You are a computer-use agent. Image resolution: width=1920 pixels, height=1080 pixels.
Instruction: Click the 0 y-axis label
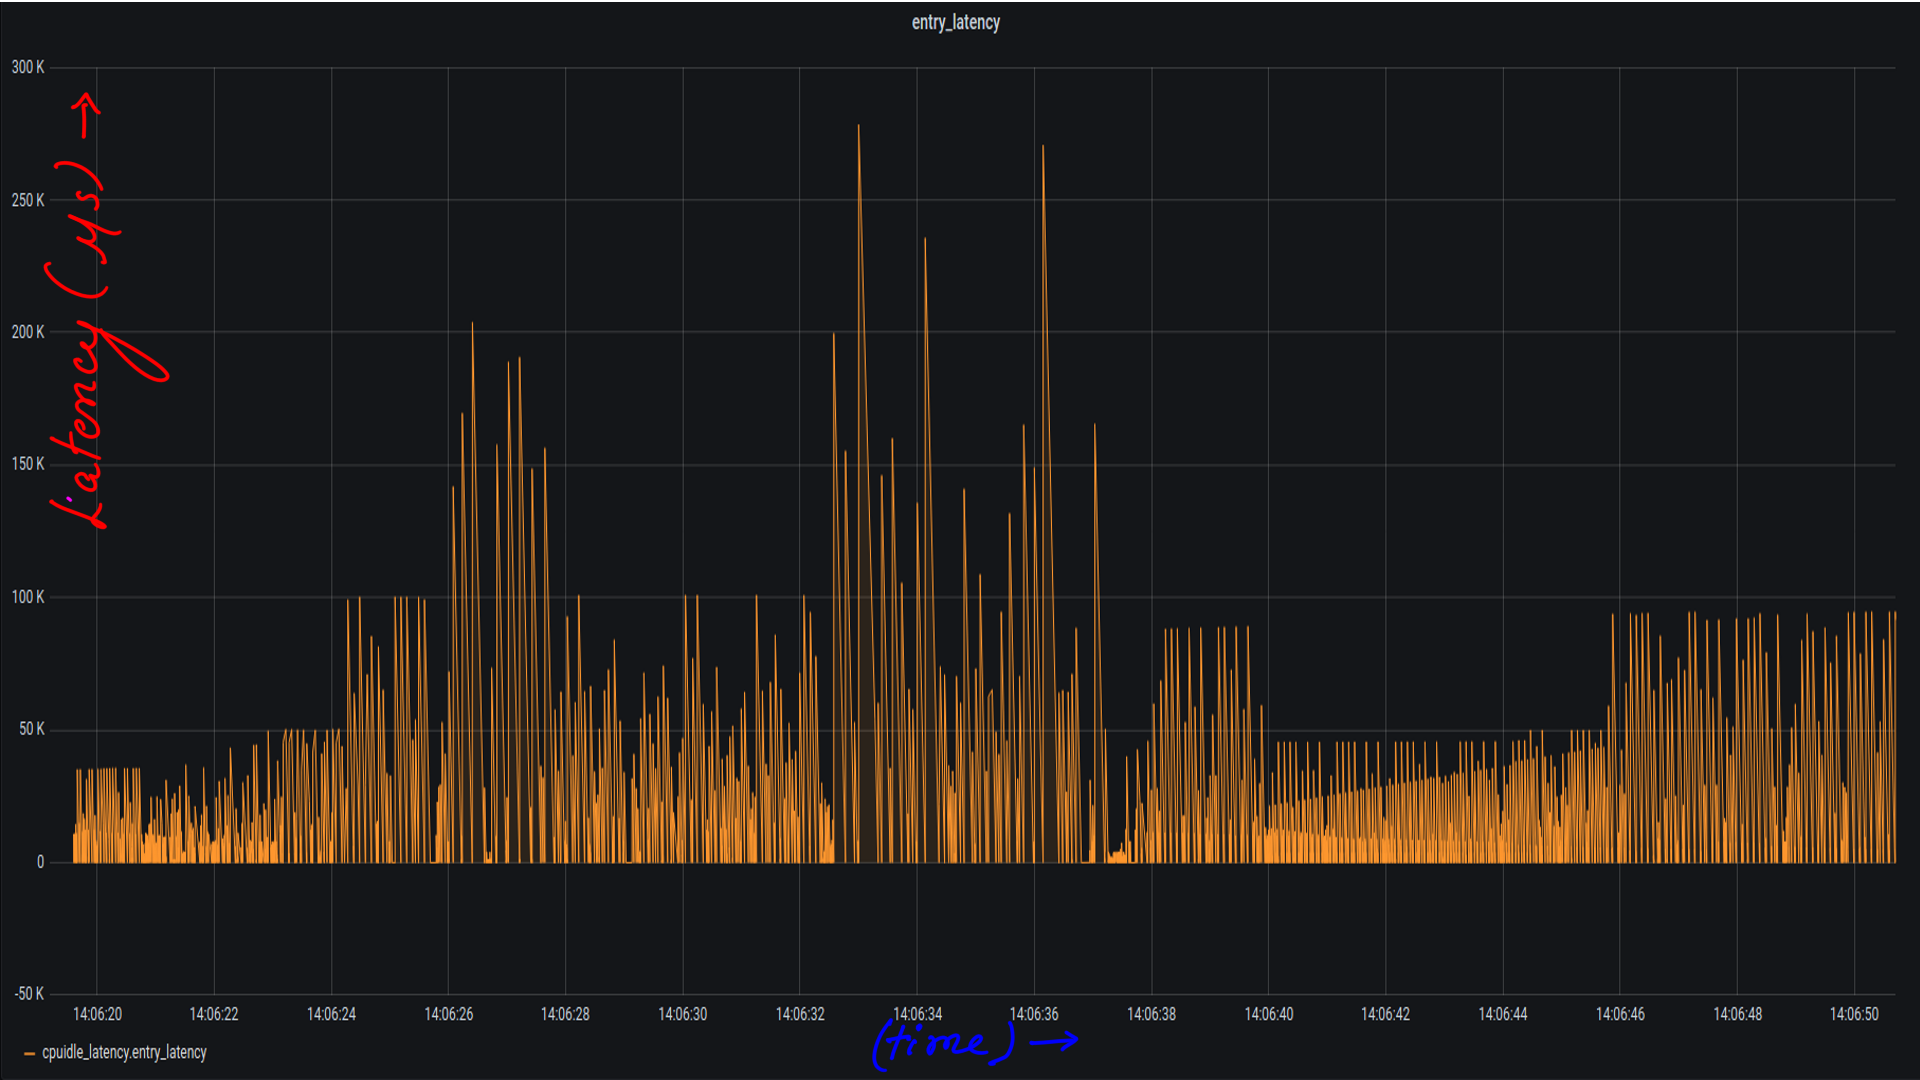pyautogui.click(x=40, y=862)
